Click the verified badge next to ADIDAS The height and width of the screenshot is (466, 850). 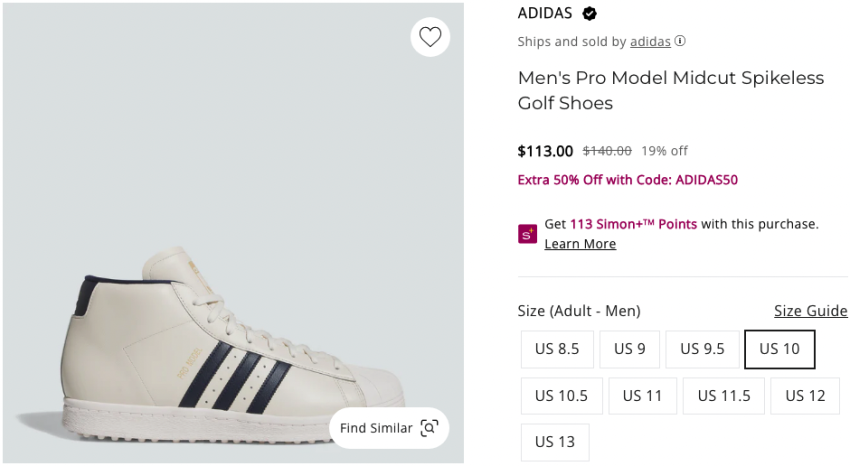(590, 14)
